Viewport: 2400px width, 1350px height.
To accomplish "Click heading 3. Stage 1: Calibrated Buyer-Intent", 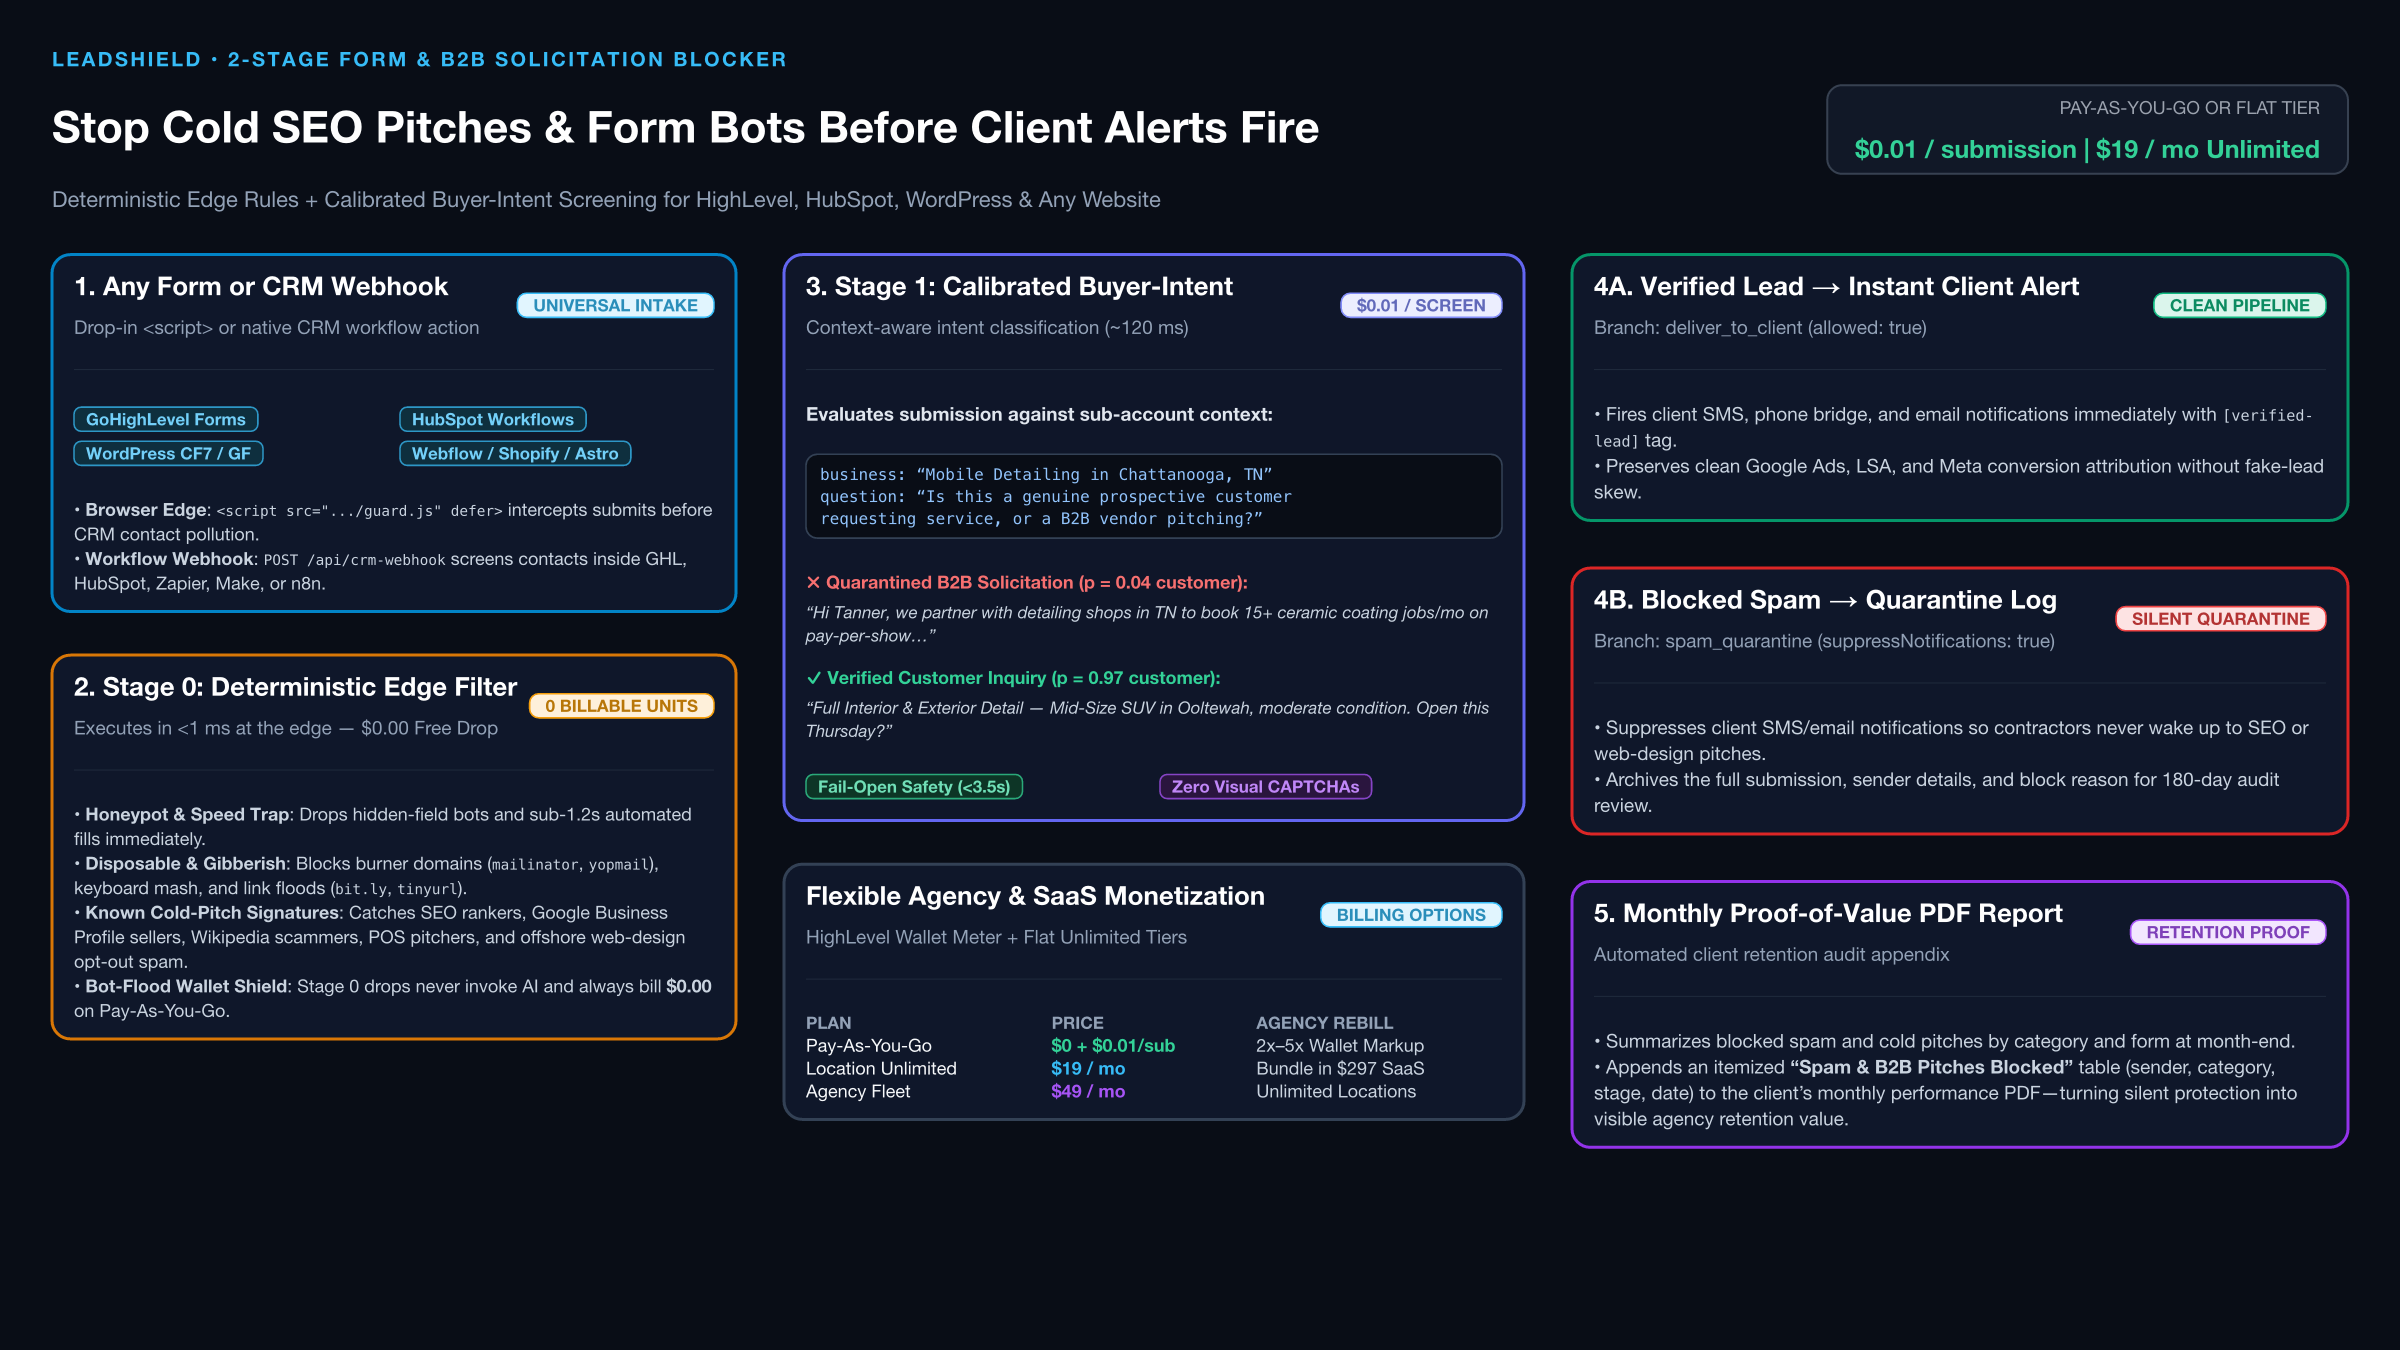I will click(1019, 286).
